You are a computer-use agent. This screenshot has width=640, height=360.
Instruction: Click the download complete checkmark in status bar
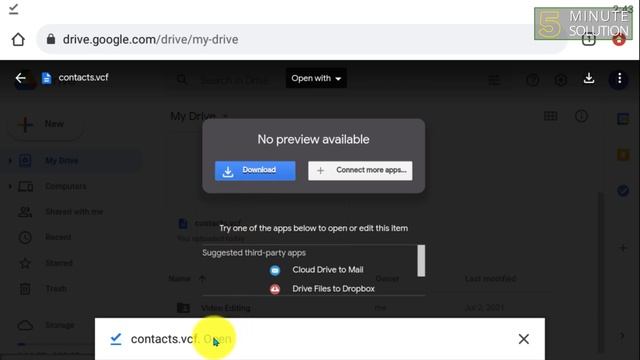pyautogui.click(x=13, y=9)
